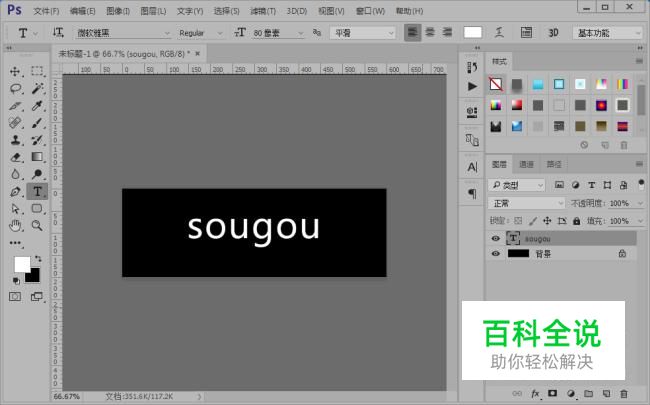
Task: Click the 3D text button
Action: point(553,32)
